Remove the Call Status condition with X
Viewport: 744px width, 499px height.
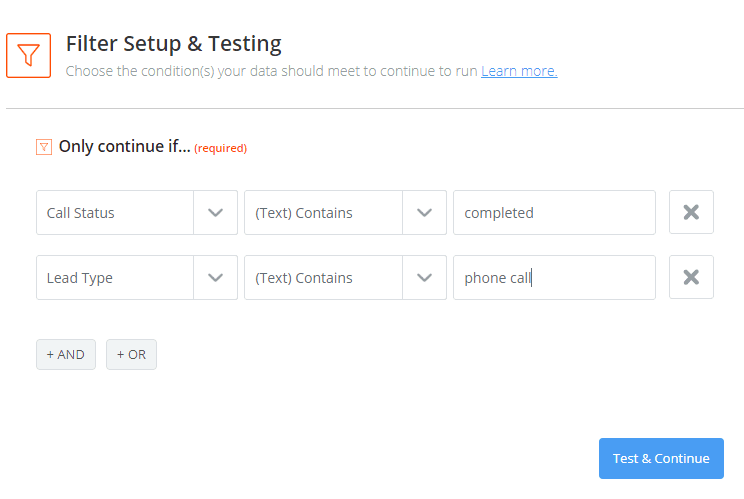pos(691,212)
